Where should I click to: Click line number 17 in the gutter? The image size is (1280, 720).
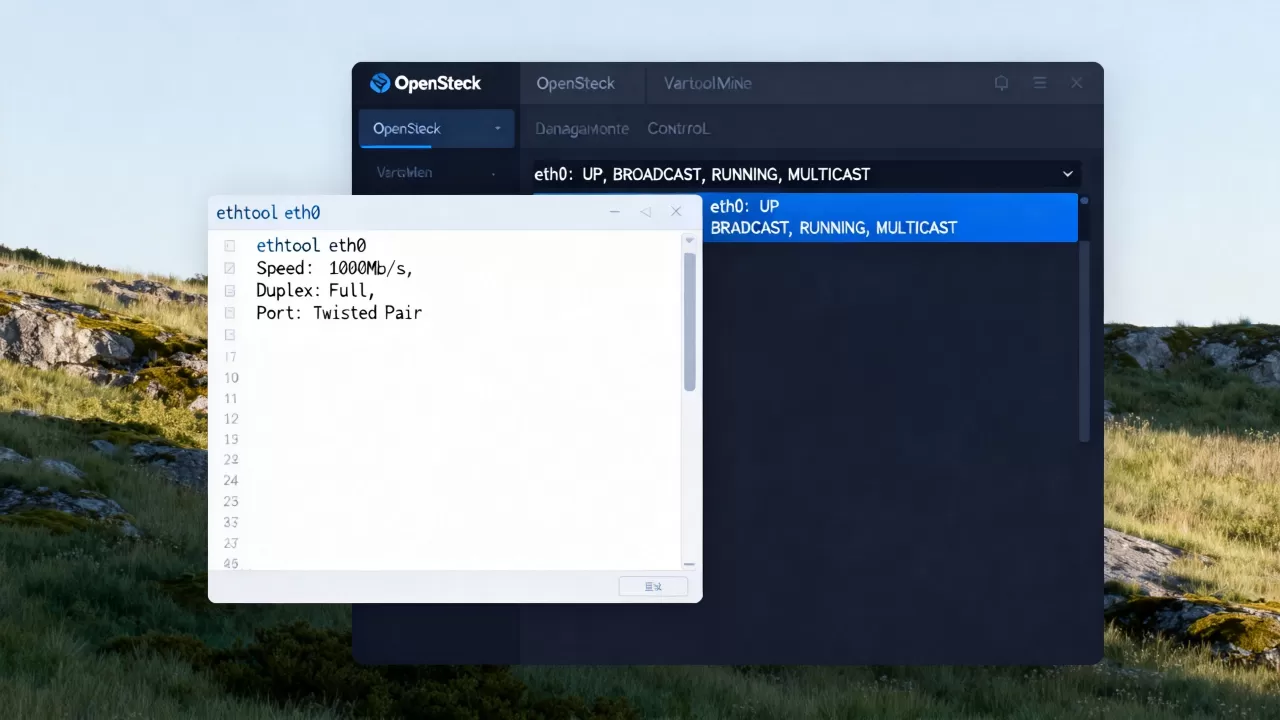click(x=231, y=357)
